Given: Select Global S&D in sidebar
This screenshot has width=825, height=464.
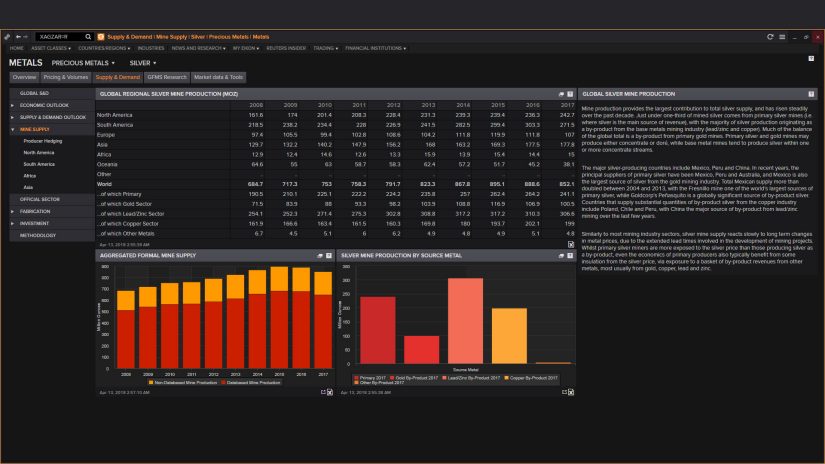Looking at the screenshot, I should 52,93.
